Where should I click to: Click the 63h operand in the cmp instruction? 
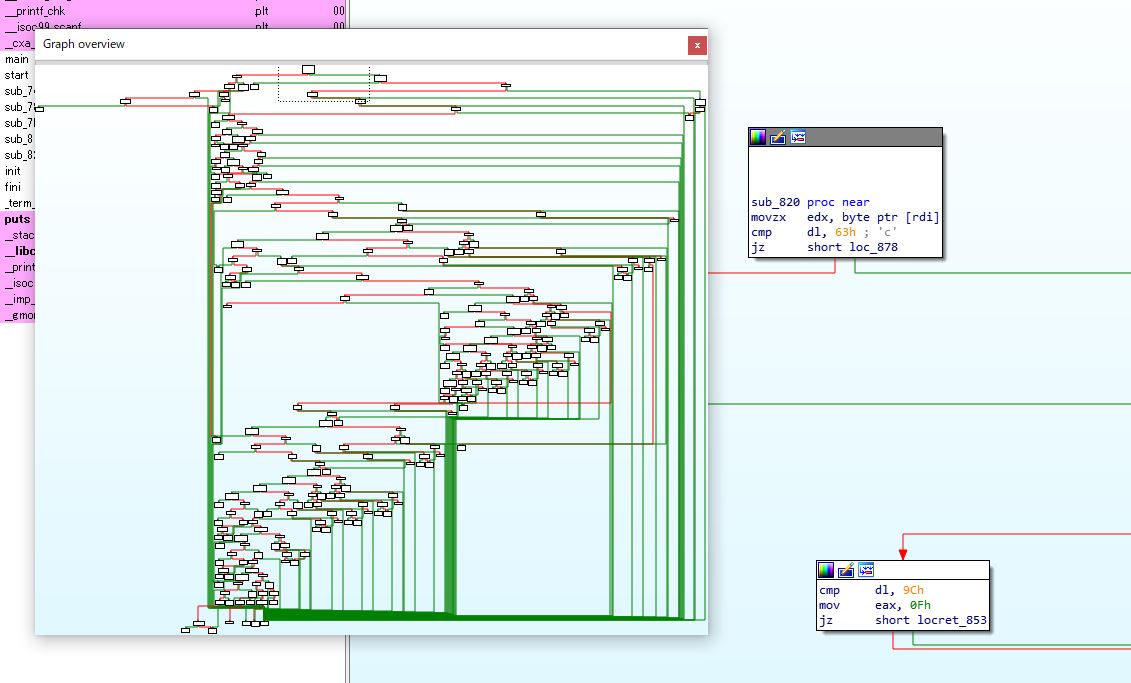point(845,232)
